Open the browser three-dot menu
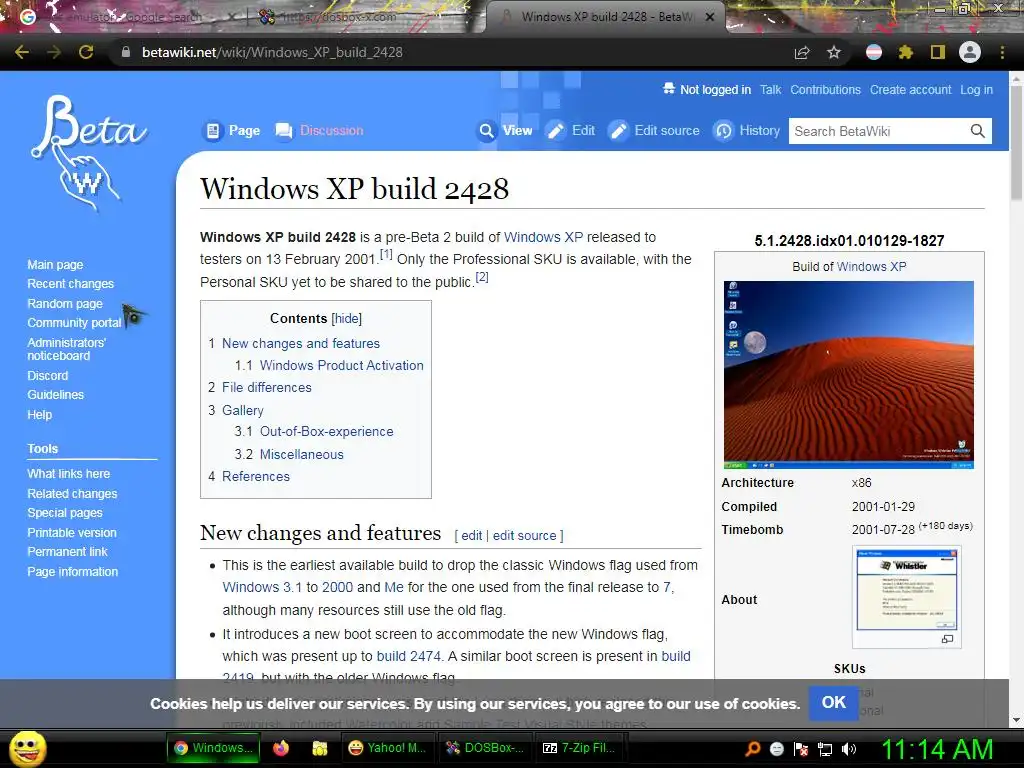Image resolution: width=1024 pixels, height=768 pixels. tap(1002, 52)
